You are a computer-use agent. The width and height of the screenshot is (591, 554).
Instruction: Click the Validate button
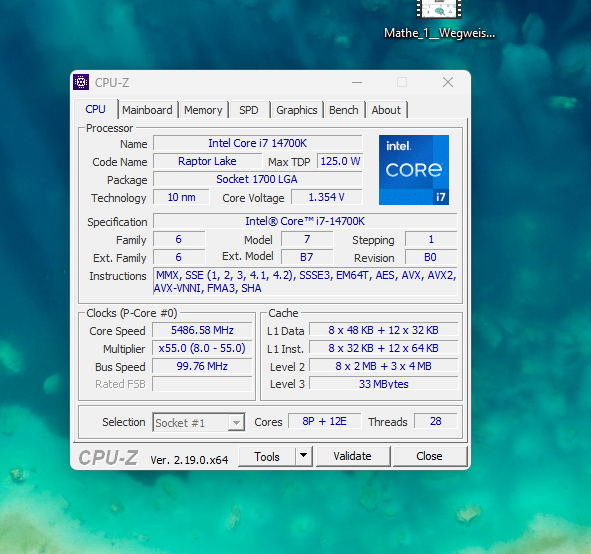click(352, 456)
